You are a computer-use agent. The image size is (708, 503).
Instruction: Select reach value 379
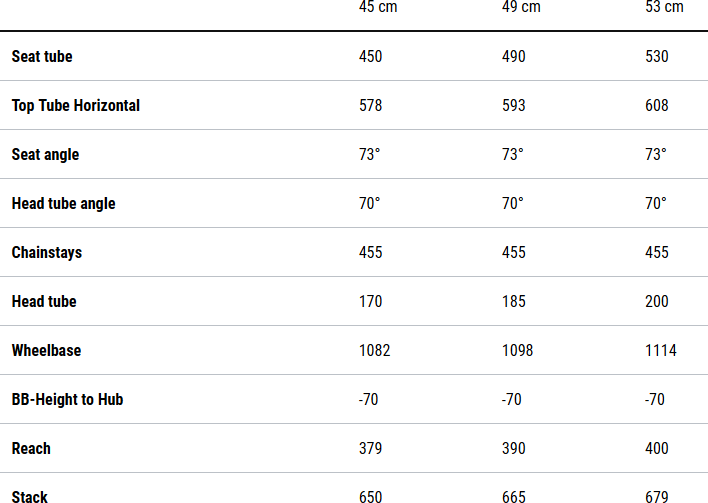[x=371, y=449]
